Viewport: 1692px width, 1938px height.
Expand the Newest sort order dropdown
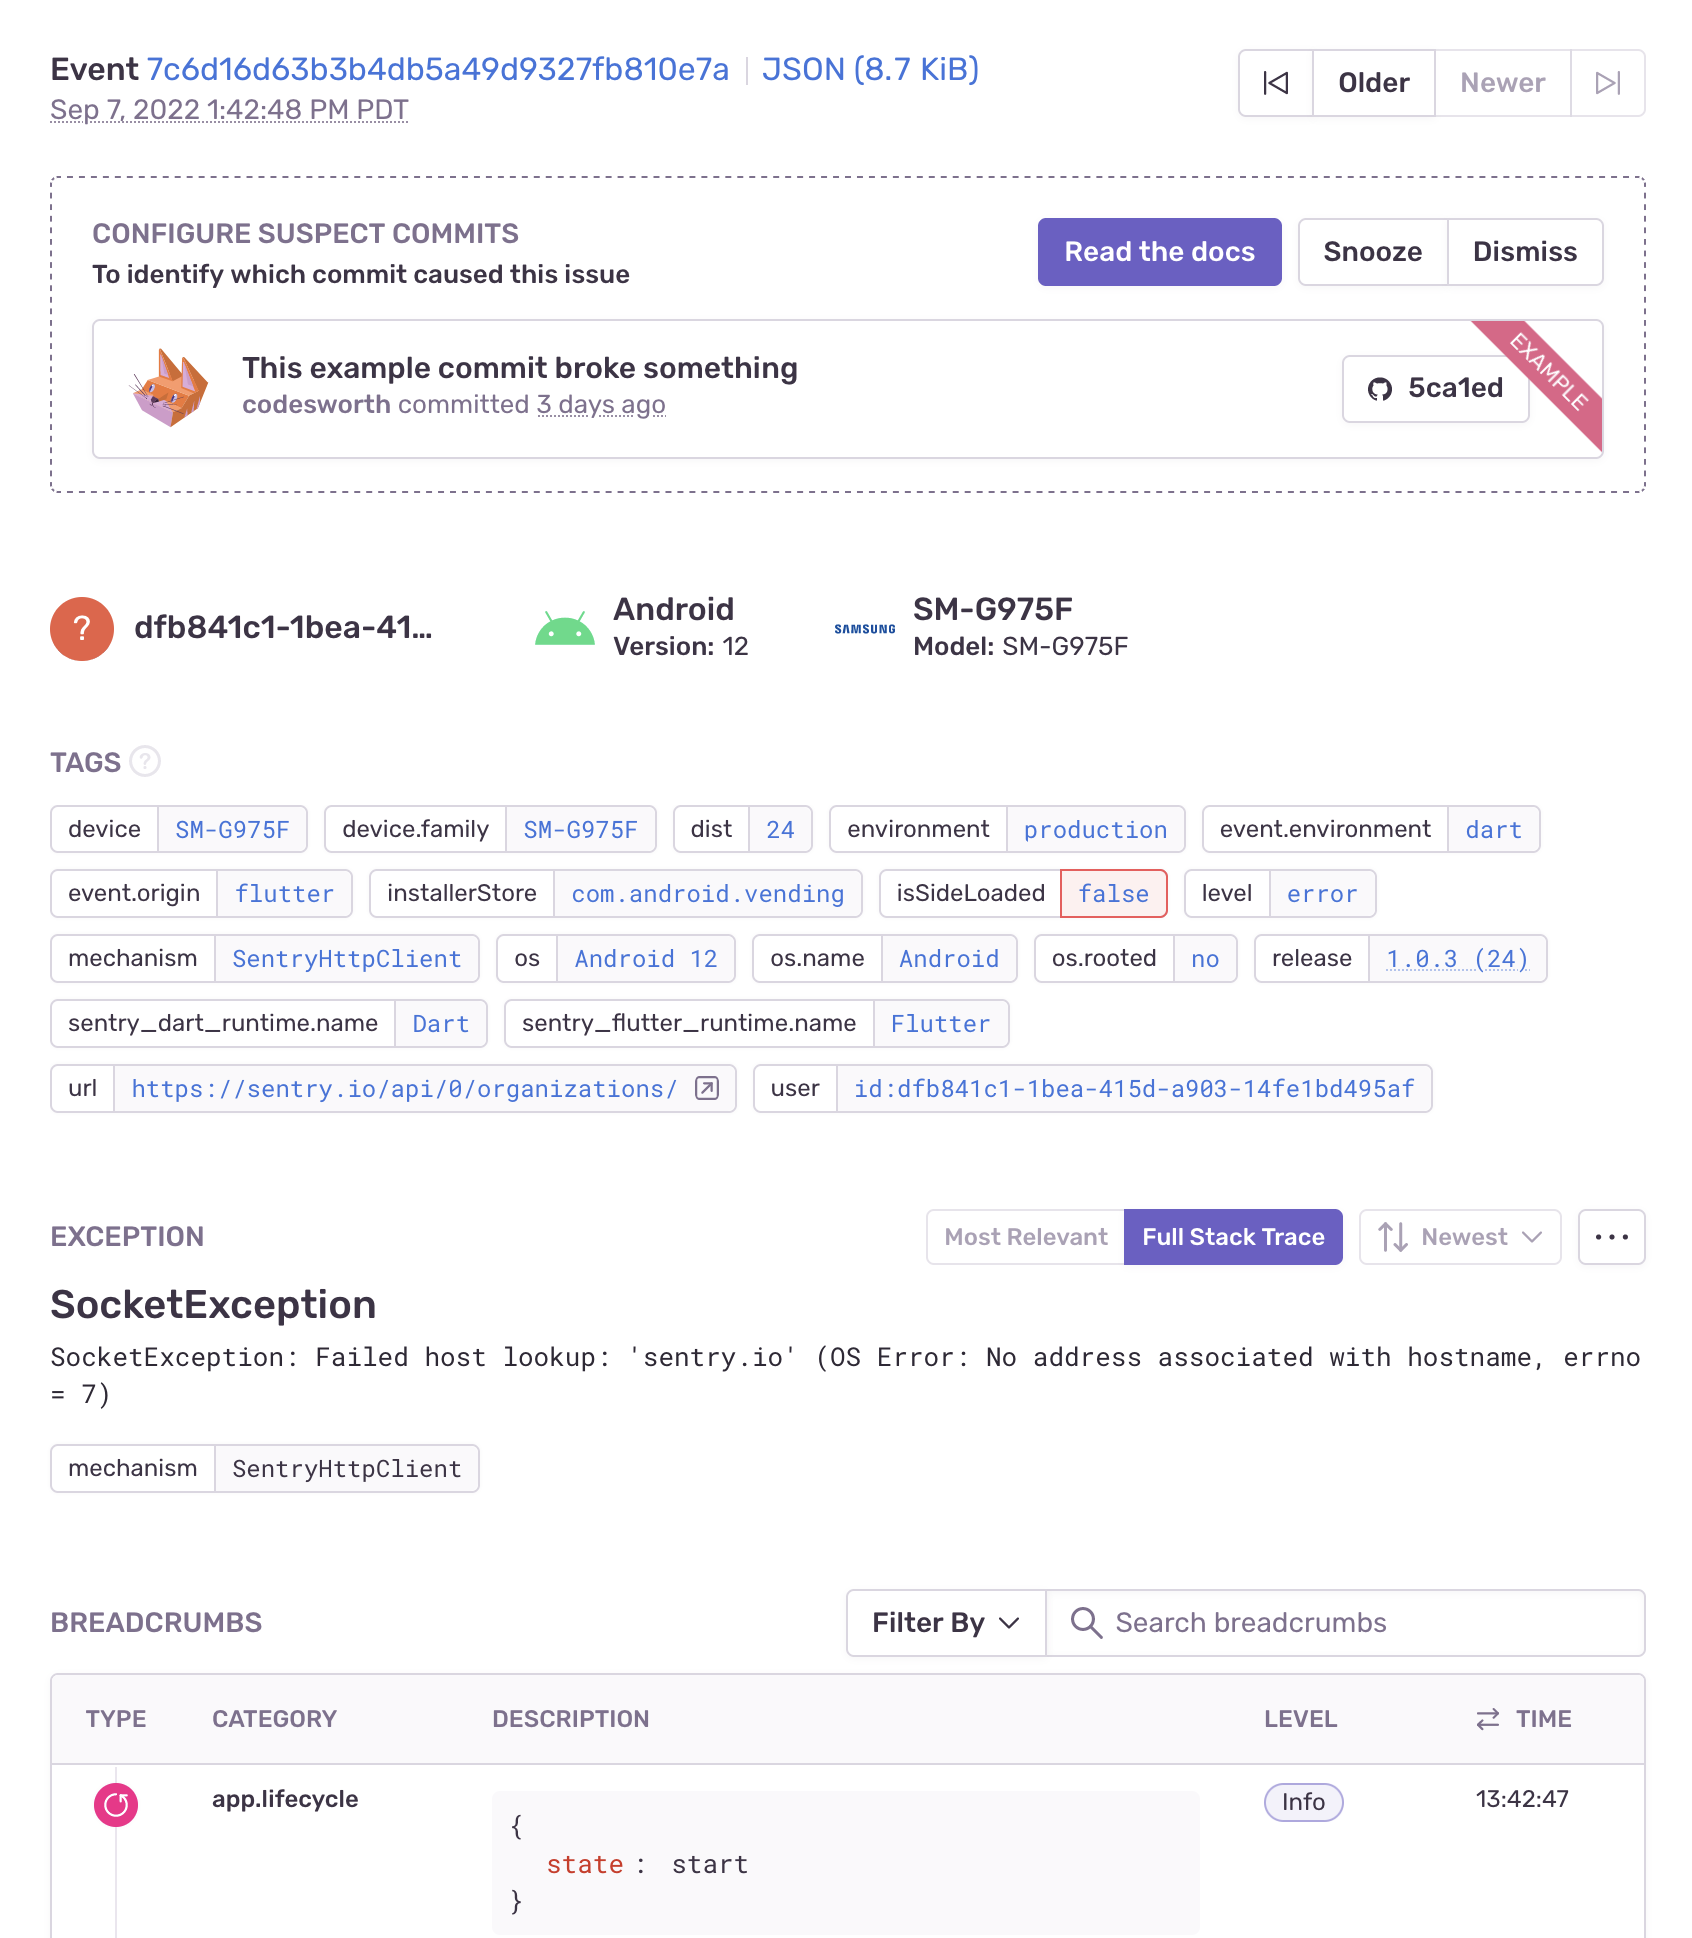tap(1460, 1237)
